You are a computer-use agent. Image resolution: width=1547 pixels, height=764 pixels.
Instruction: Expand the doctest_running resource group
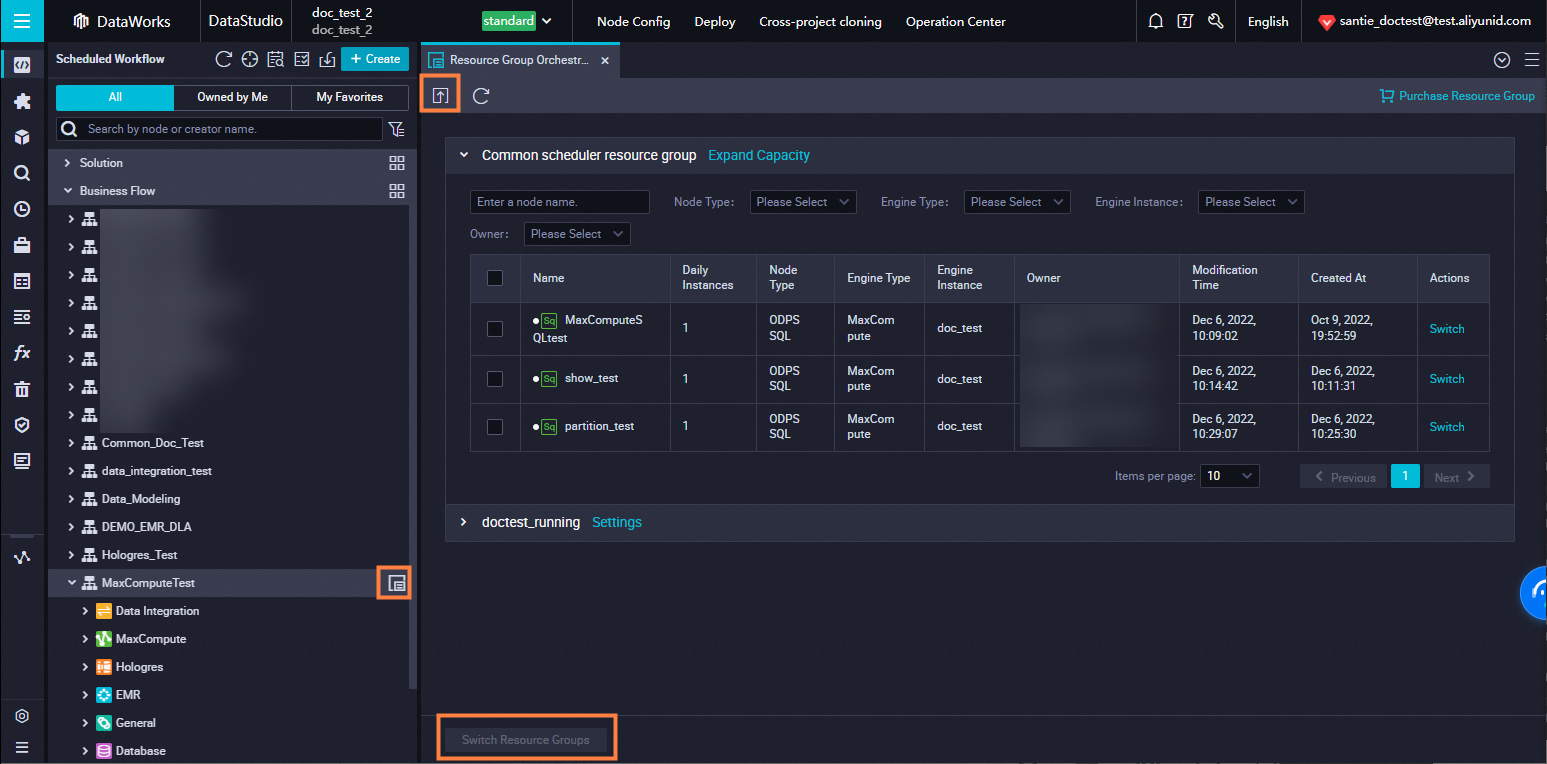pyautogui.click(x=463, y=522)
